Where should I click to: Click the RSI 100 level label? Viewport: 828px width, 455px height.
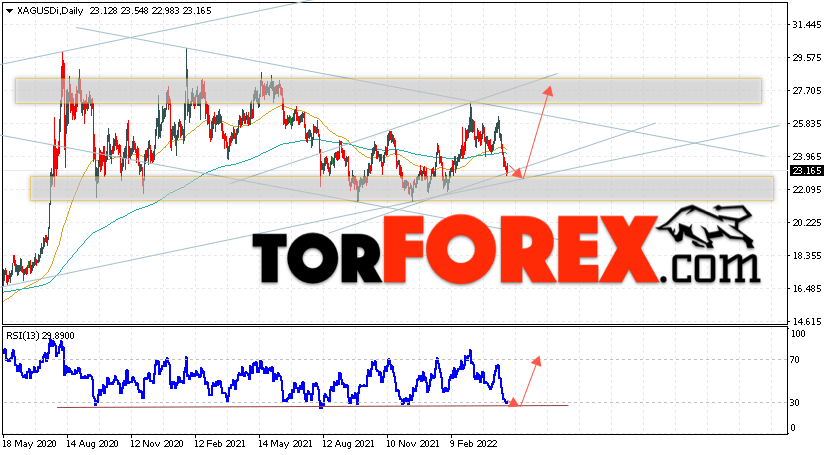click(x=798, y=334)
